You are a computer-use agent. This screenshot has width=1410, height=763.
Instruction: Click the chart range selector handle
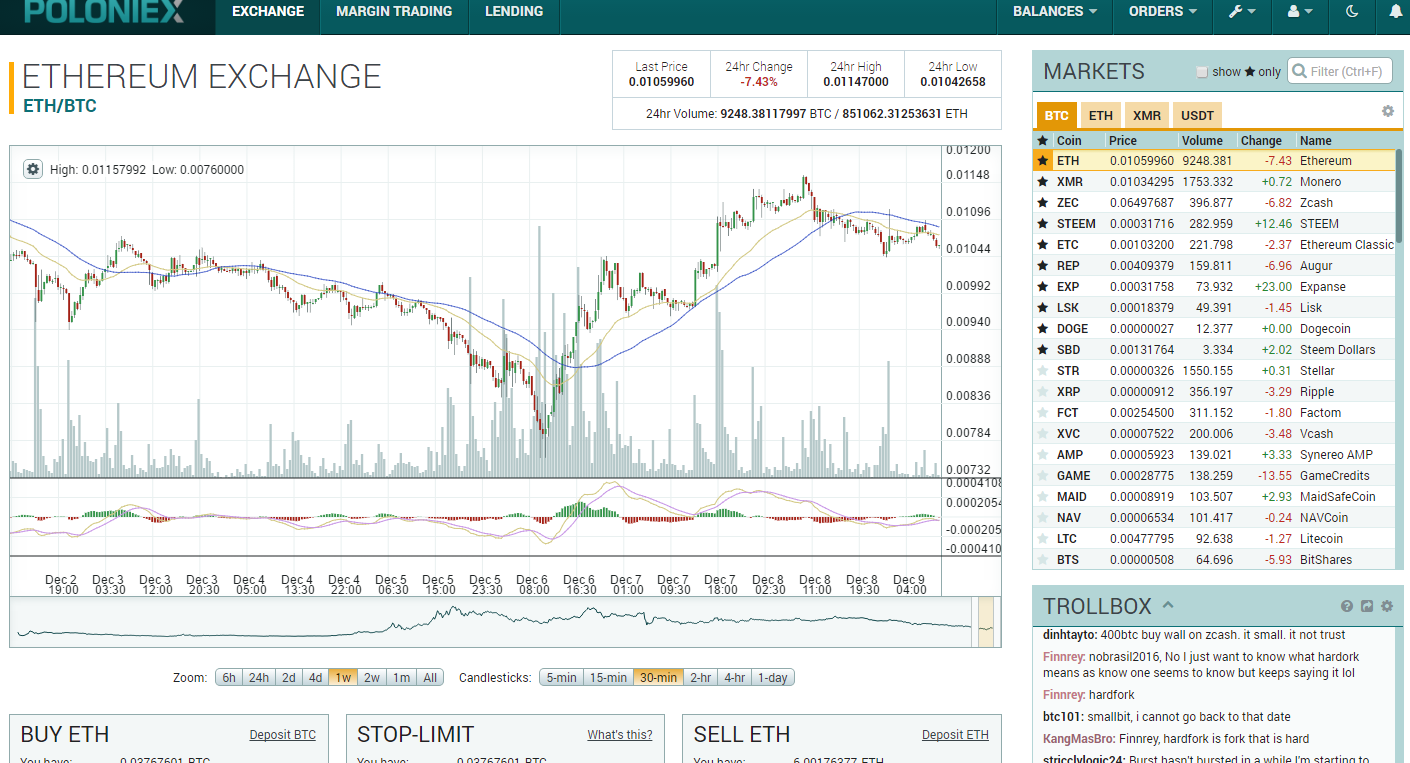click(985, 622)
